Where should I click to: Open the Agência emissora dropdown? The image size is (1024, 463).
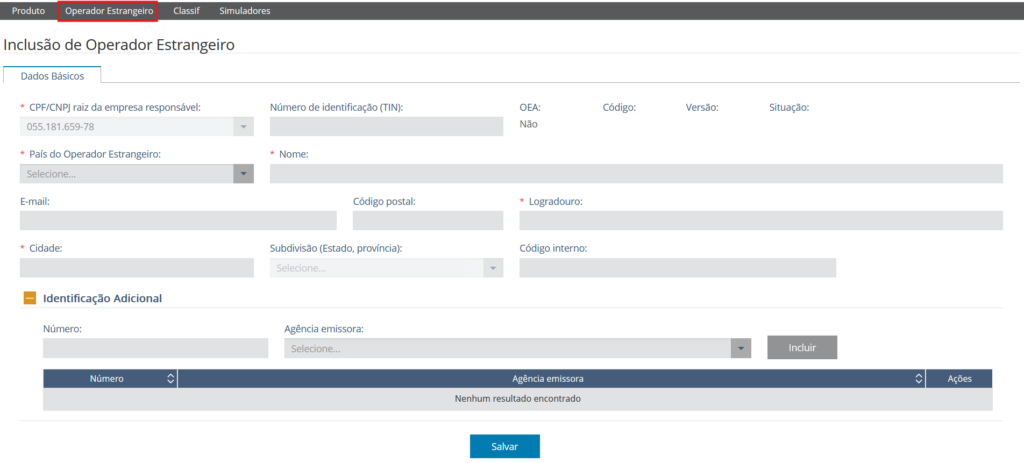[x=740, y=348]
